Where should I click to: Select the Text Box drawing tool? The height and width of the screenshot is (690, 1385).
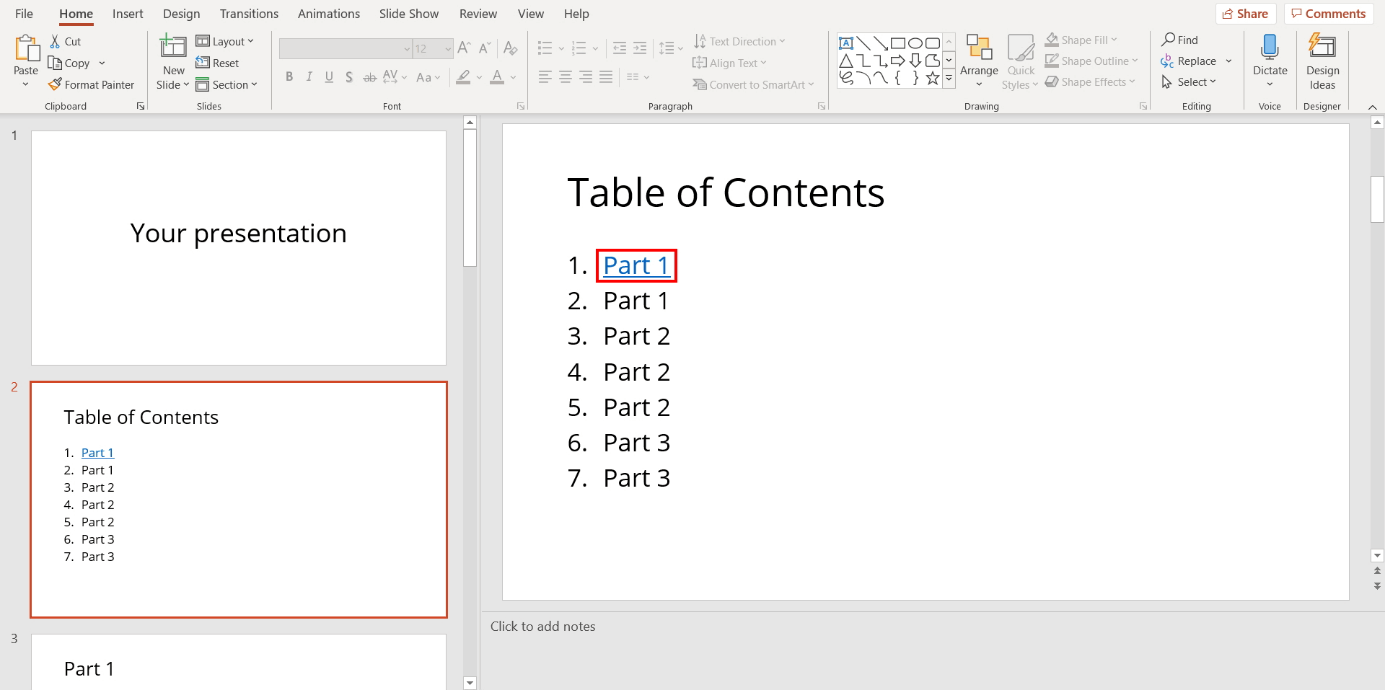[846, 42]
